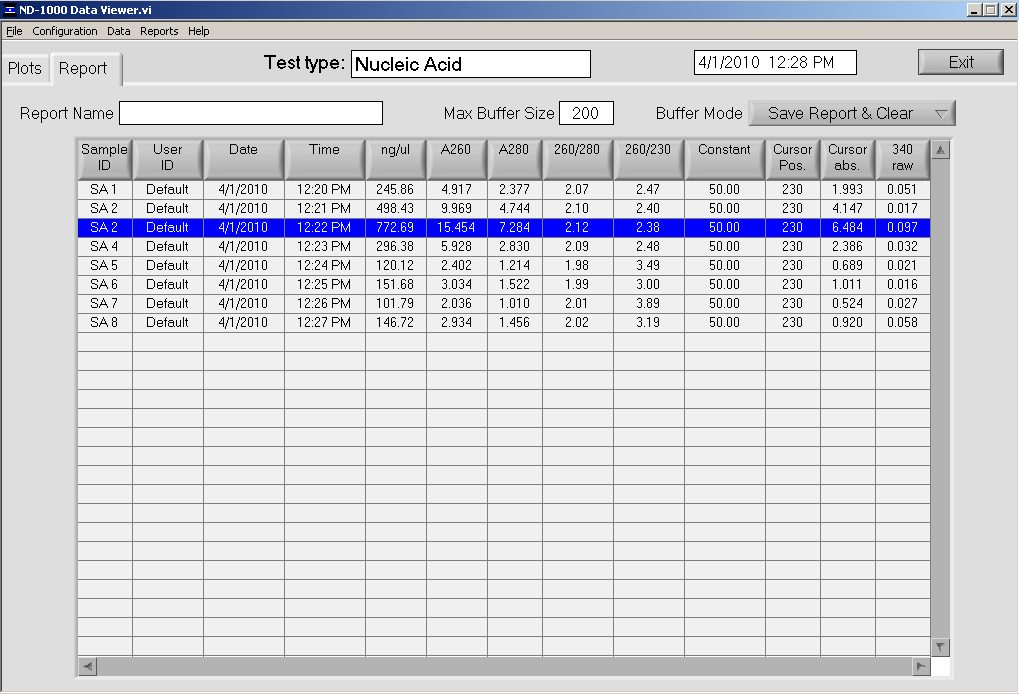1019x694 pixels.
Task: Click the 498.43 ng/ul value
Action: (x=395, y=209)
